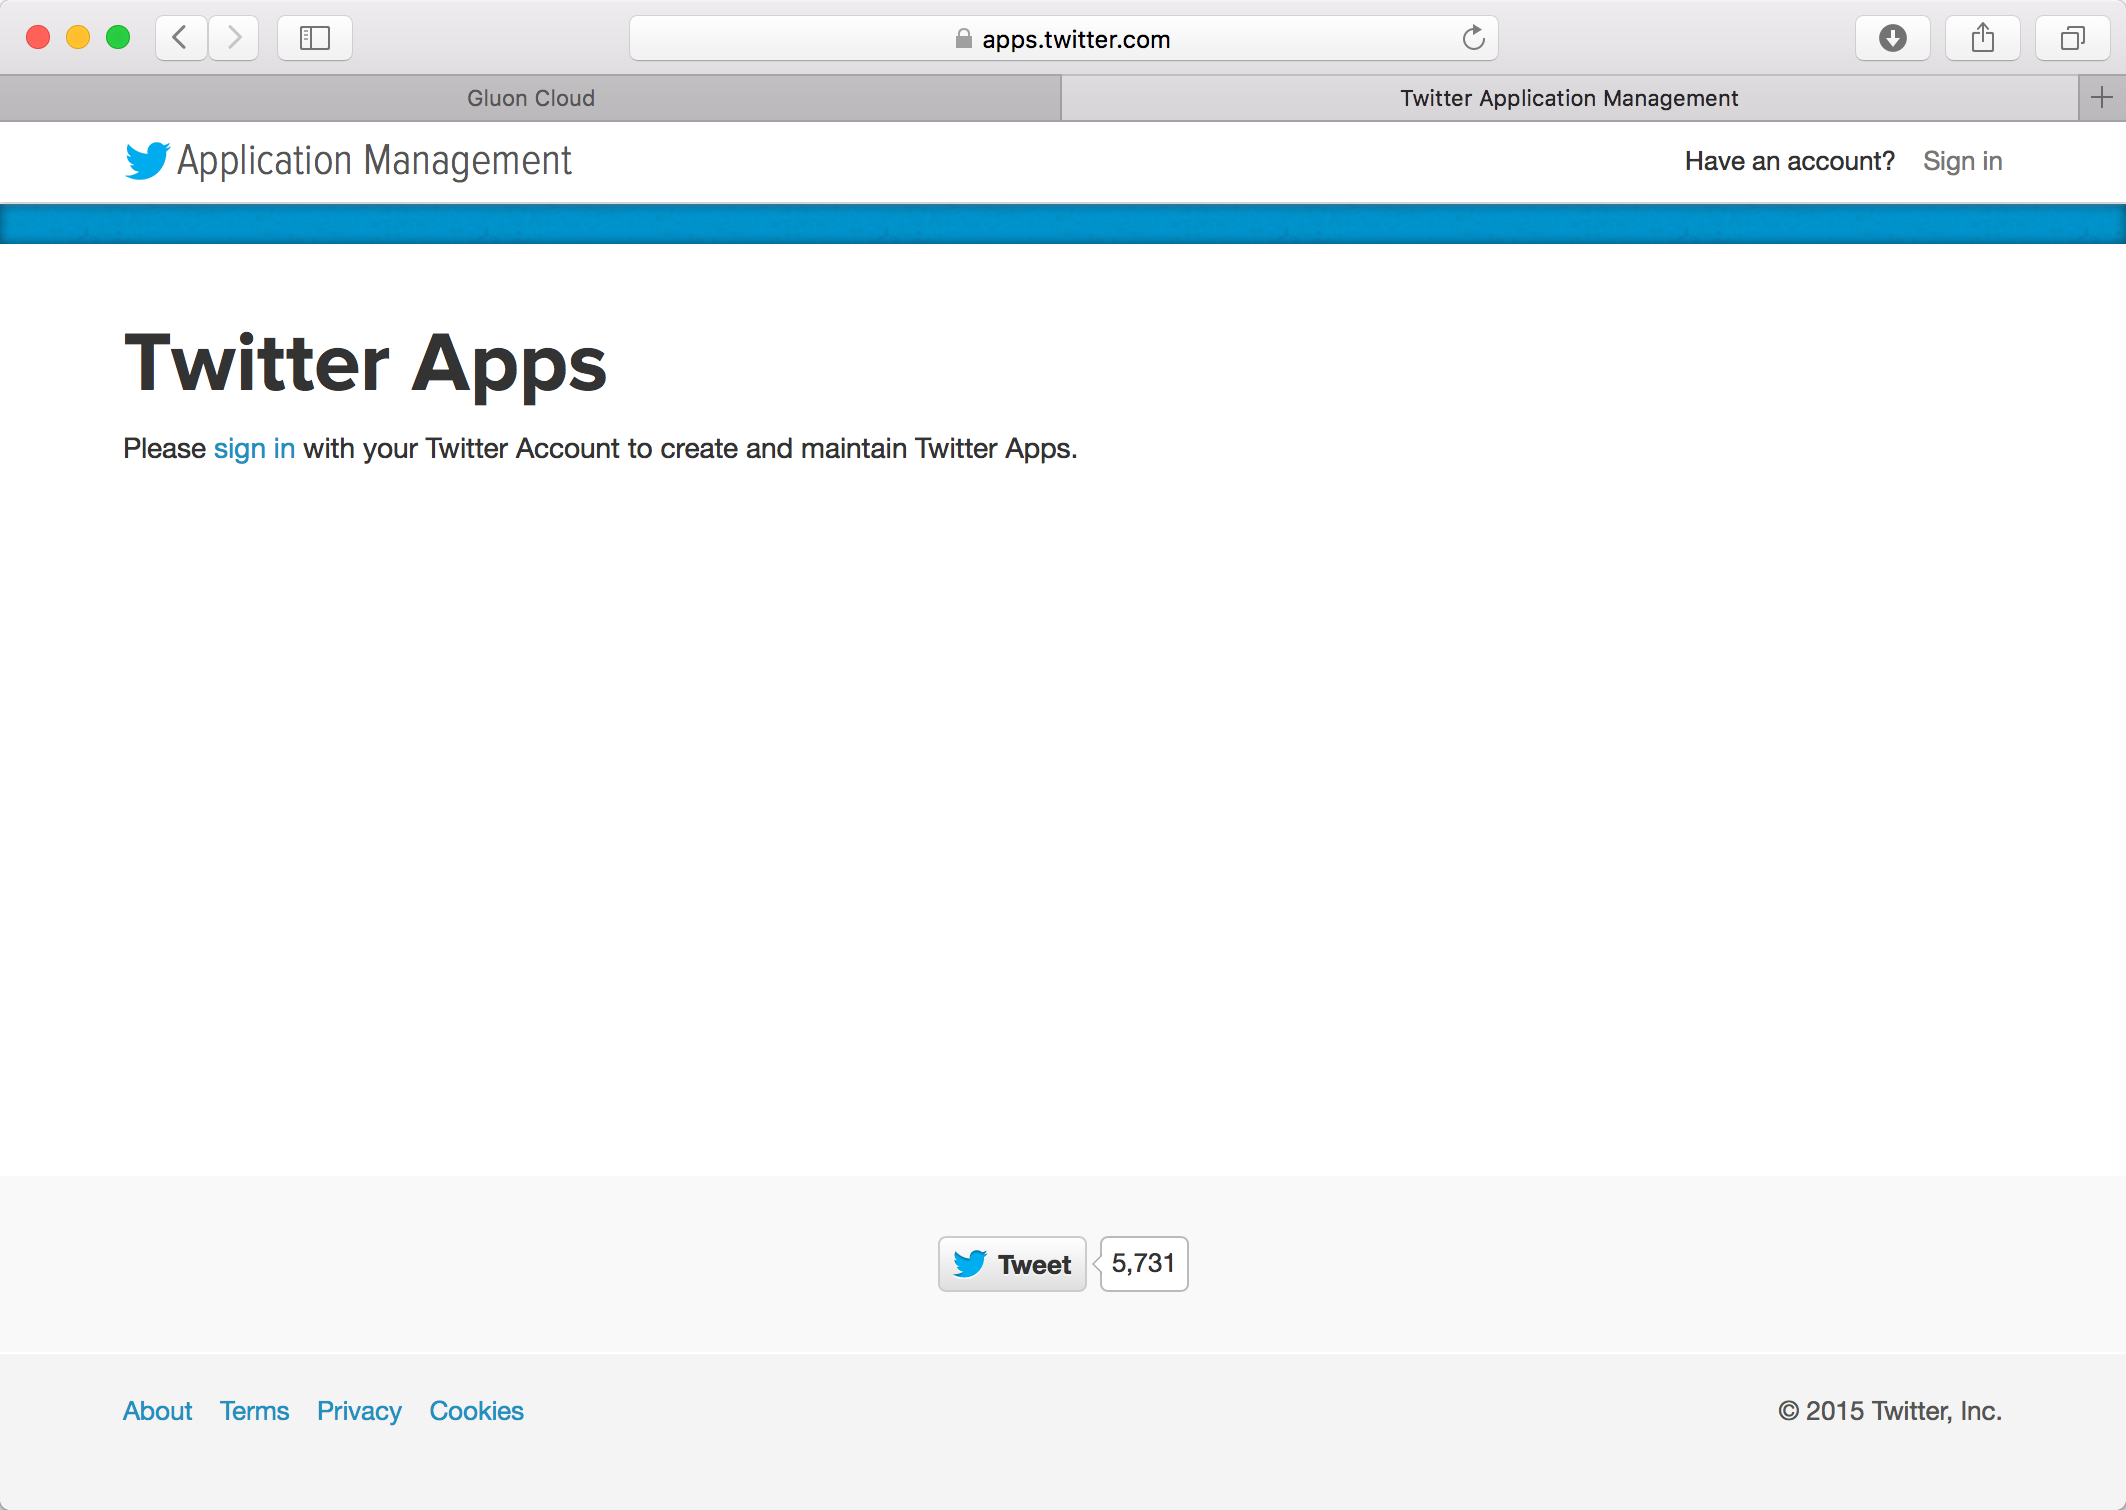Image resolution: width=2126 pixels, height=1510 pixels.
Task: Click the '© 2015 Twitter, Inc.' text
Action: (x=1889, y=1411)
